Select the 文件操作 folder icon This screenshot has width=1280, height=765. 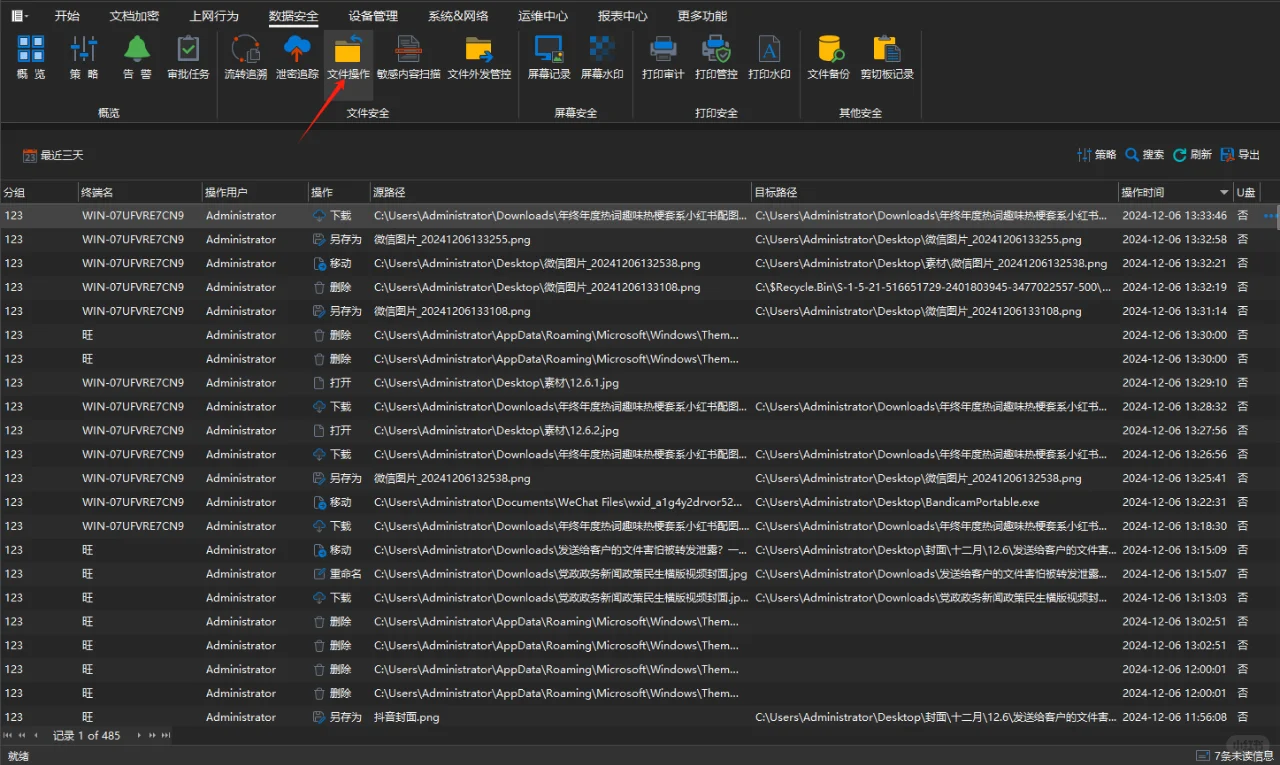(x=348, y=58)
